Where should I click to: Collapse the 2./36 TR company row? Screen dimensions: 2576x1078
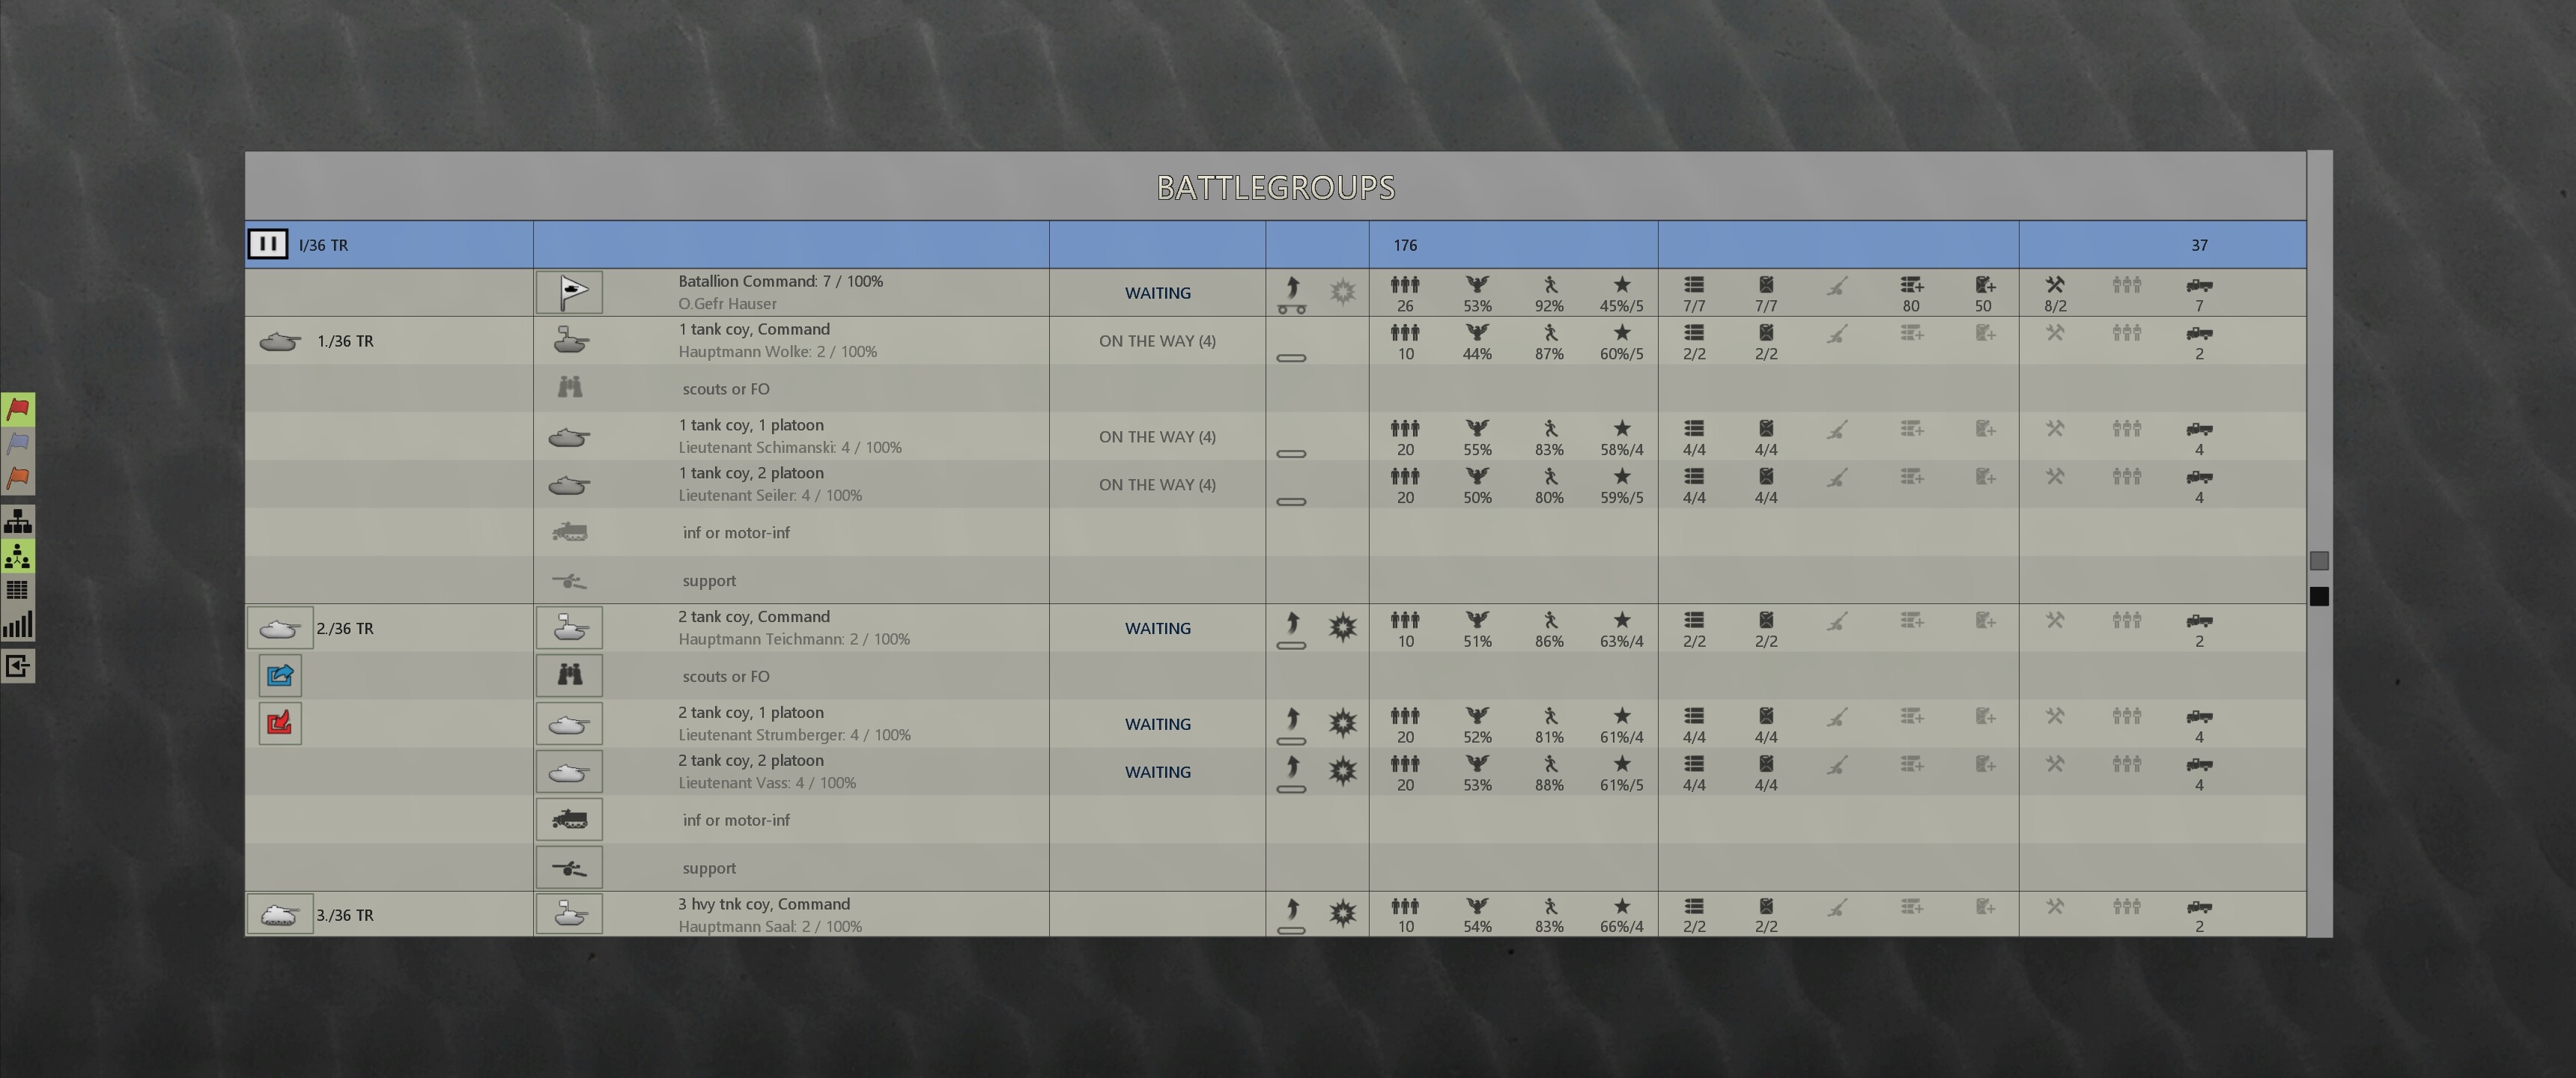click(x=279, y=627)
